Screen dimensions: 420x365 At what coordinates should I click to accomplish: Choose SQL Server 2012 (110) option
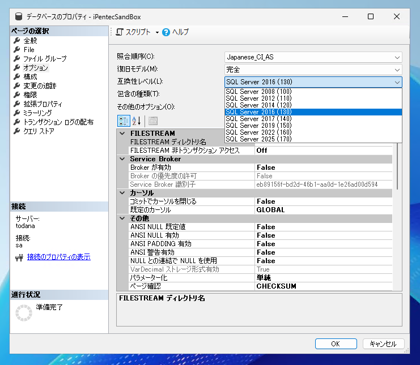(313, 98)
